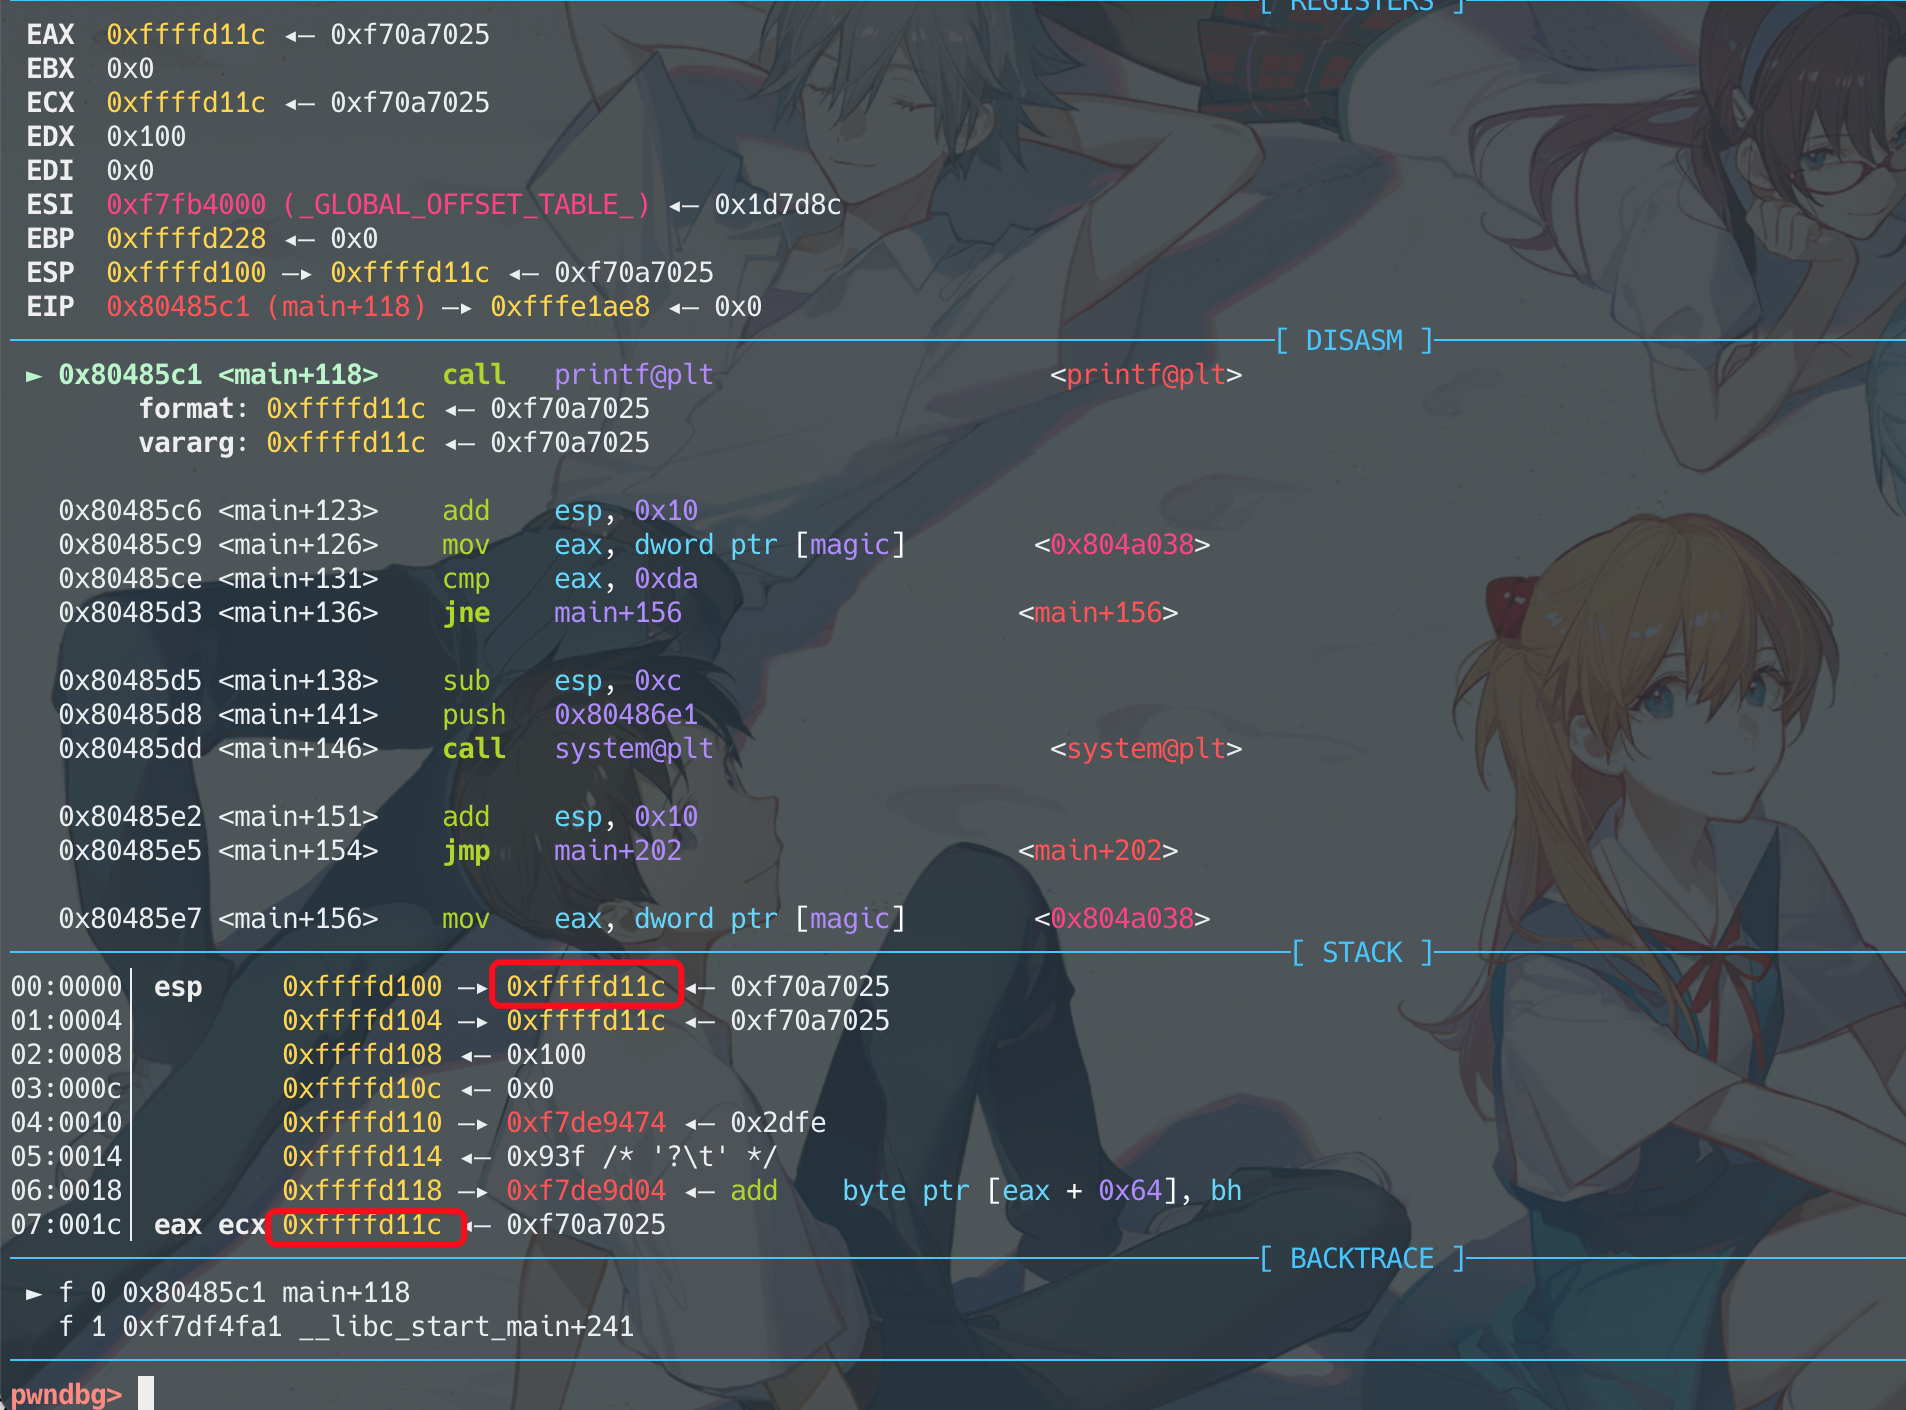Image resolution: width=1906 pixels, height=1410 pixels.
Task: Click the frame arrow in the backtrace
Action: click(34, 1293)
